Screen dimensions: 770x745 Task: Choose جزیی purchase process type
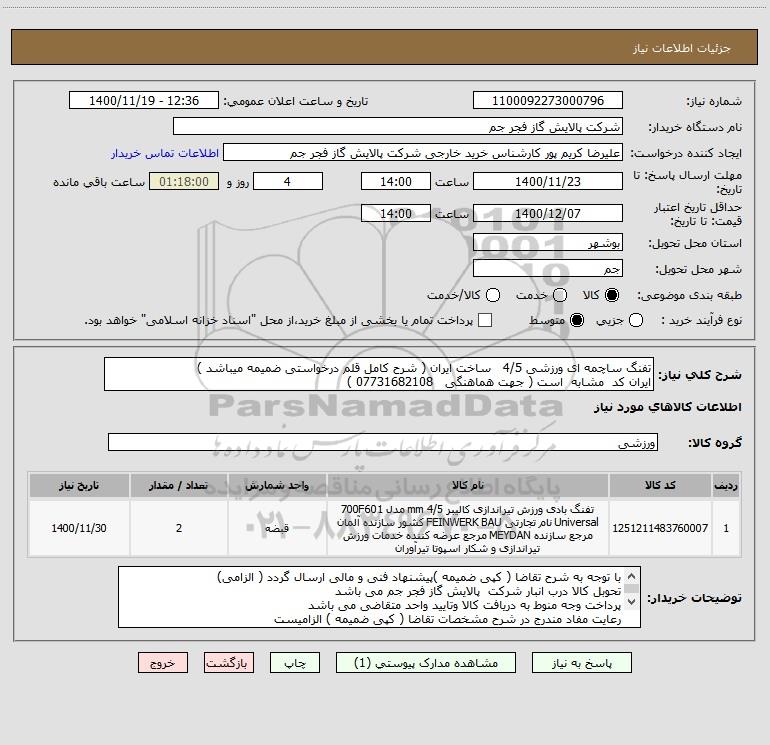point(635,320)
